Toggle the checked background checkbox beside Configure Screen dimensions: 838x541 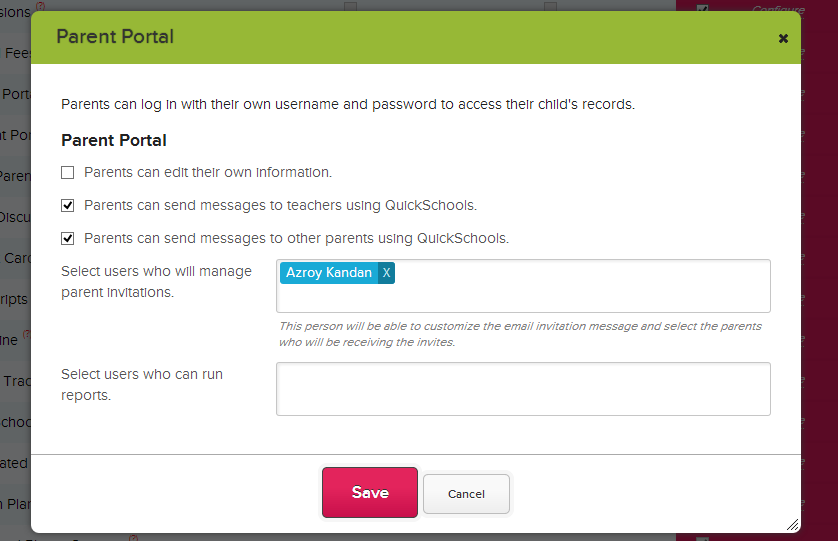point(702,8)
